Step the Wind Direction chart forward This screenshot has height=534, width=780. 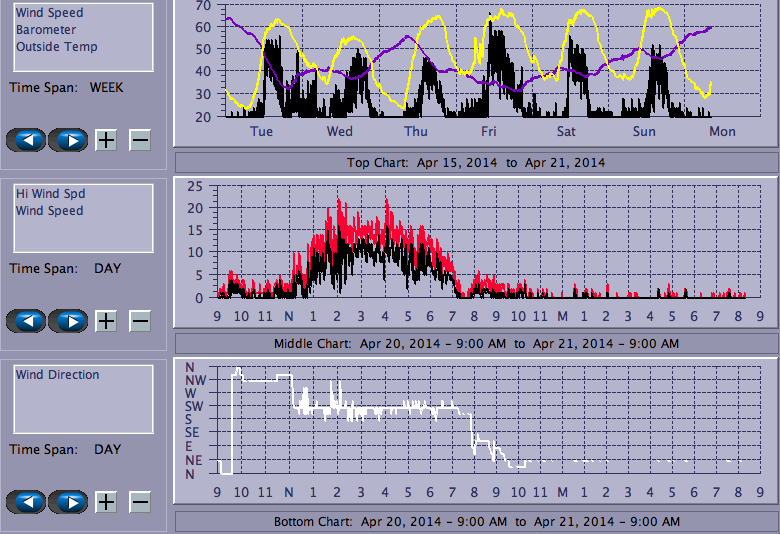click(x=68, y=502)
